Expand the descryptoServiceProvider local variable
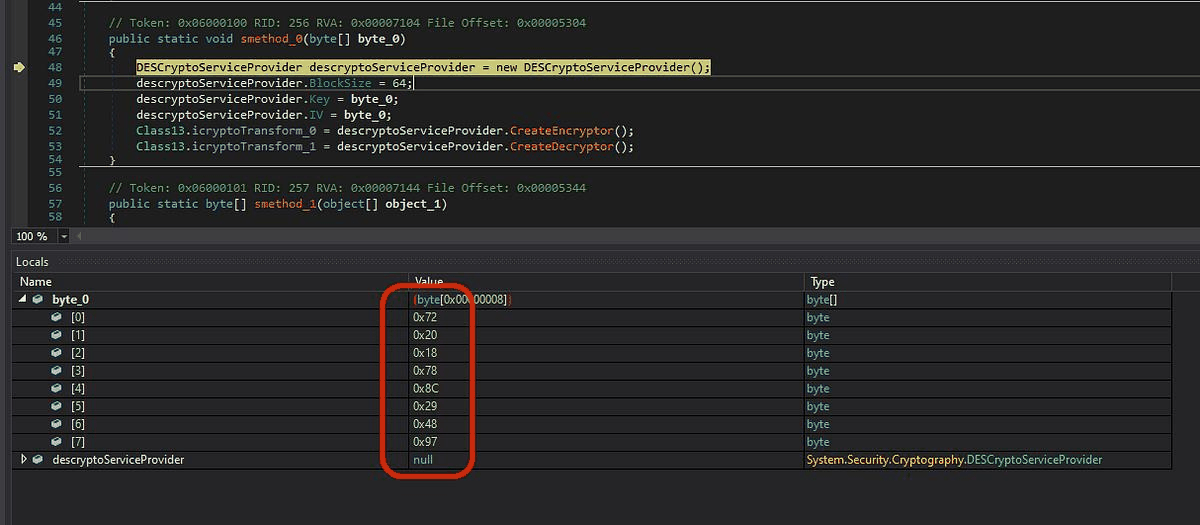1200x525 pixels. 23,460
